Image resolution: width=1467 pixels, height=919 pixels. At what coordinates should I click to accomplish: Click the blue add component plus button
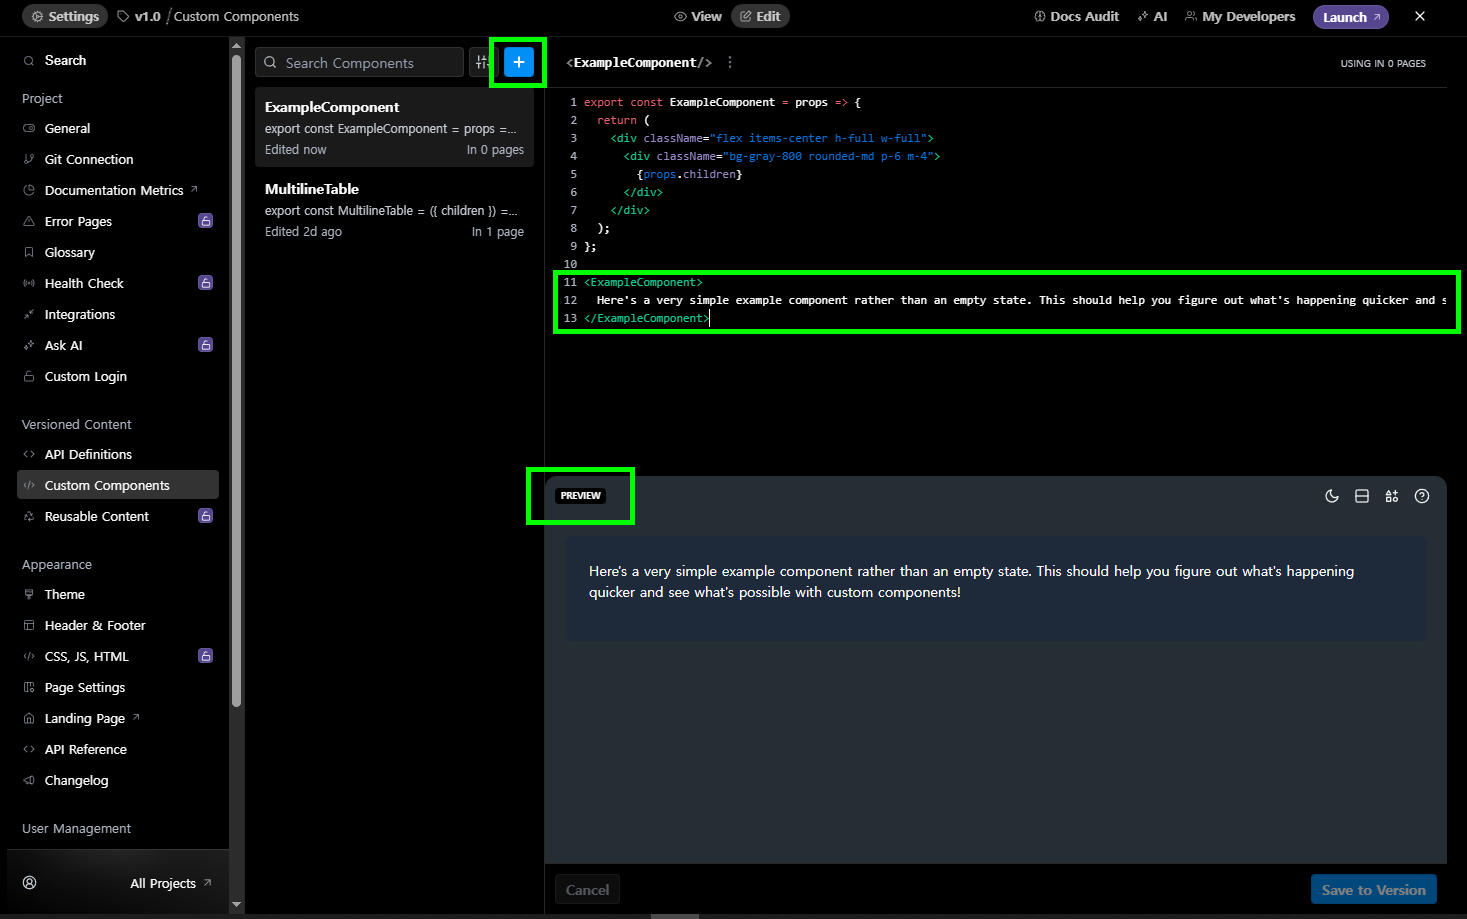pyautogui.click(x=518, y=62)
